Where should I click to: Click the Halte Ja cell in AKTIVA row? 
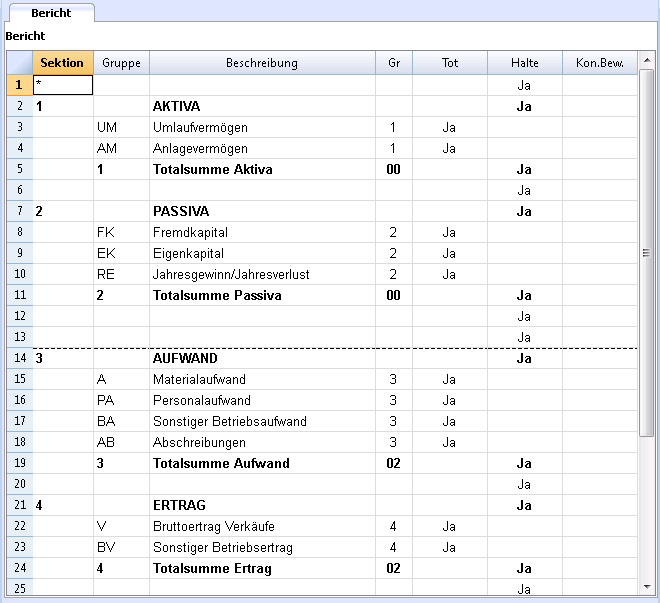525,106
